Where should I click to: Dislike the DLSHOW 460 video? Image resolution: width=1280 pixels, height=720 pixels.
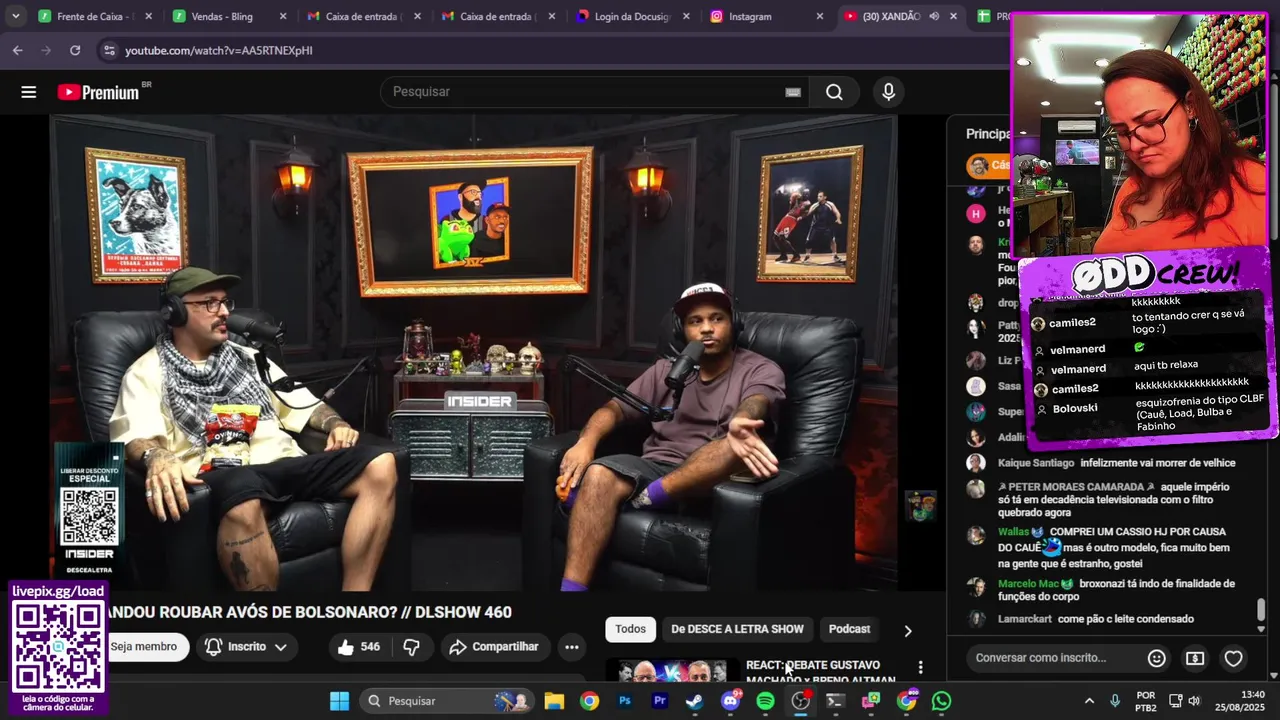point(411,647)
